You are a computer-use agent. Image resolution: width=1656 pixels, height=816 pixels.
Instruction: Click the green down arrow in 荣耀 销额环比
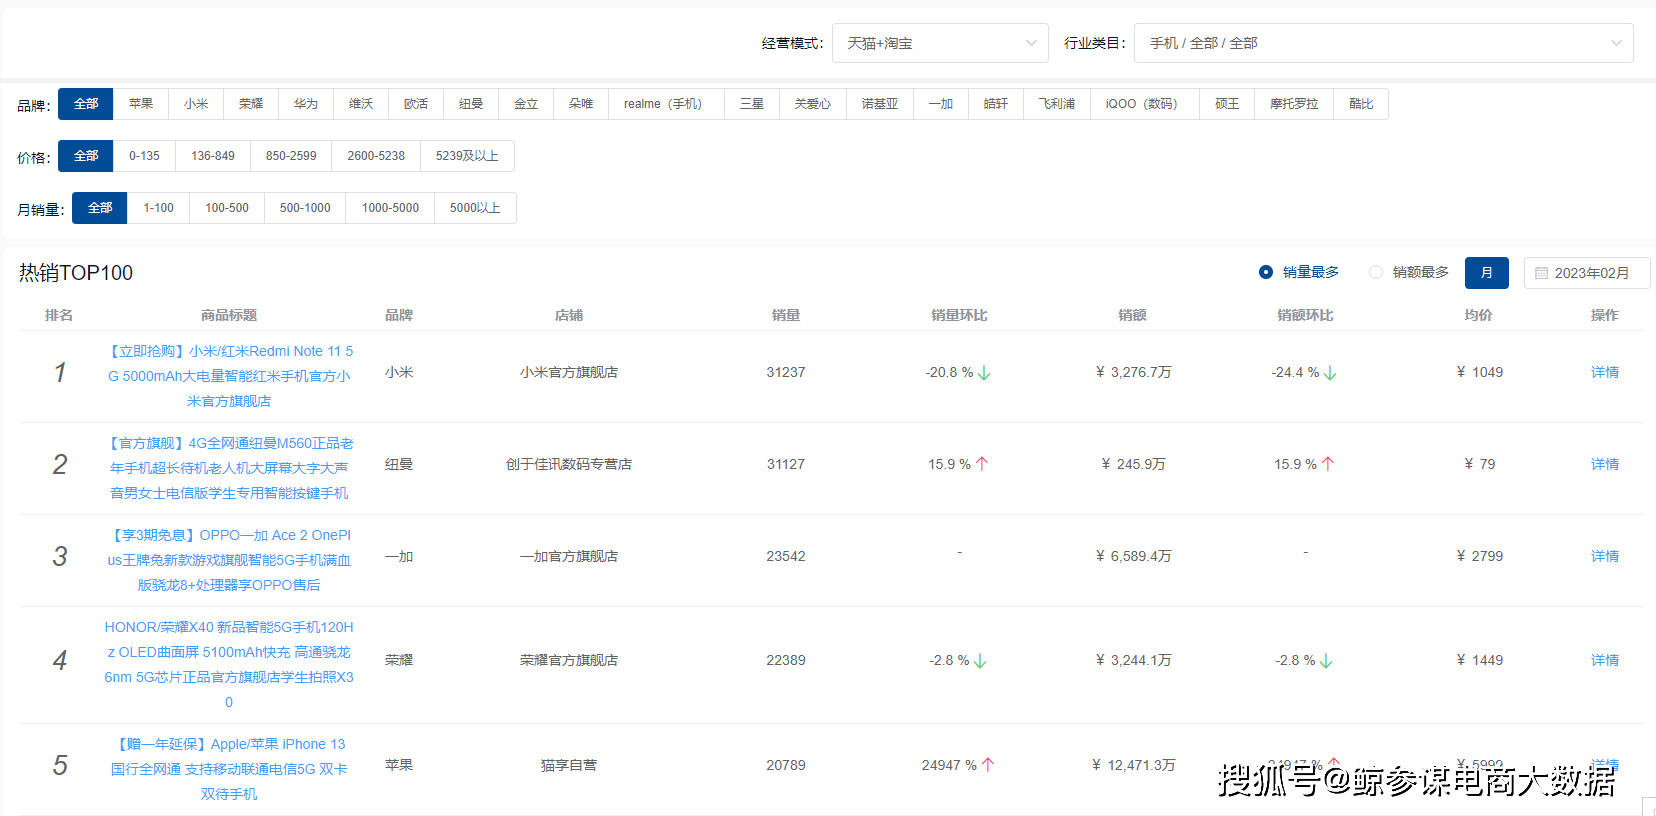(x=1326, y=661)
